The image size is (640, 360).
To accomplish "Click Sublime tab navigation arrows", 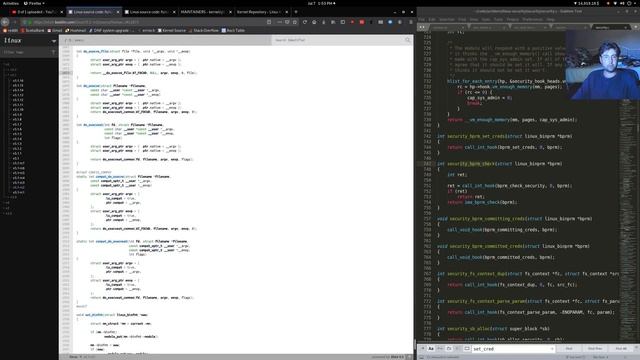I will click(x=422, y=27).
